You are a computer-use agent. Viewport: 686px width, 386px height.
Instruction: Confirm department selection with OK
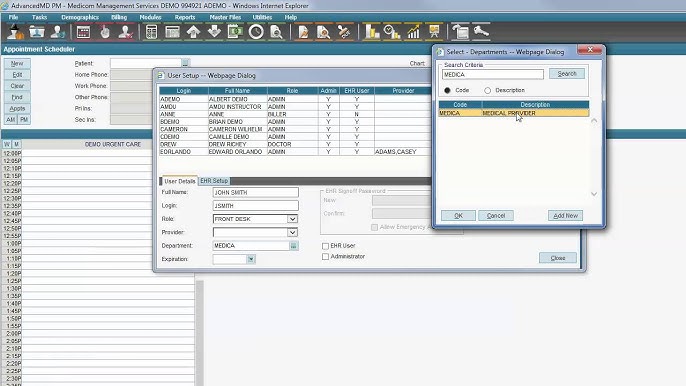coord(458,215)
